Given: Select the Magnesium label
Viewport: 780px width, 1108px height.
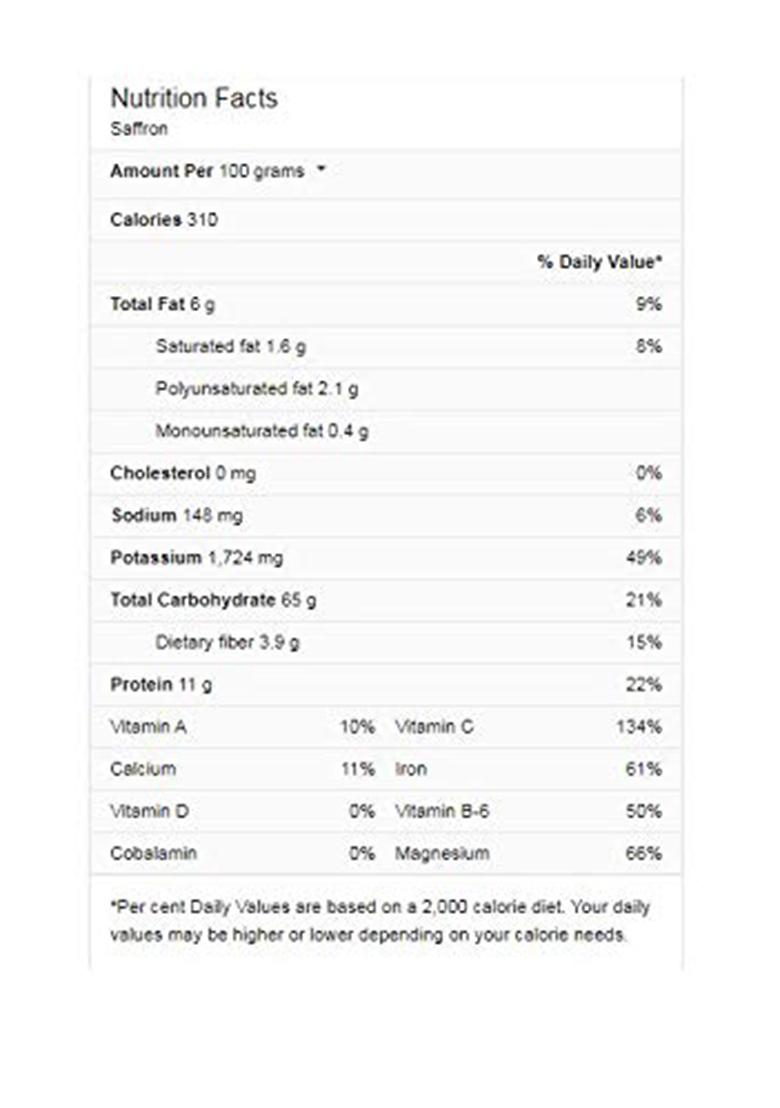Looking at the screenshot, I should [x=442, y=853].
